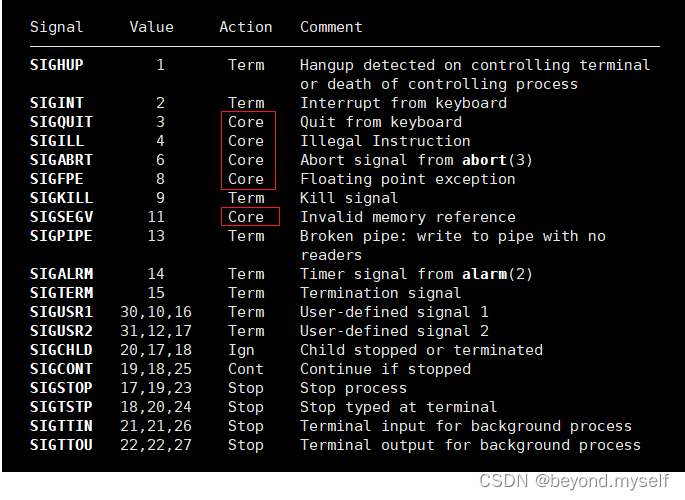
Task: Select the SIGTTIN signal name
Action: click(61, 426)
